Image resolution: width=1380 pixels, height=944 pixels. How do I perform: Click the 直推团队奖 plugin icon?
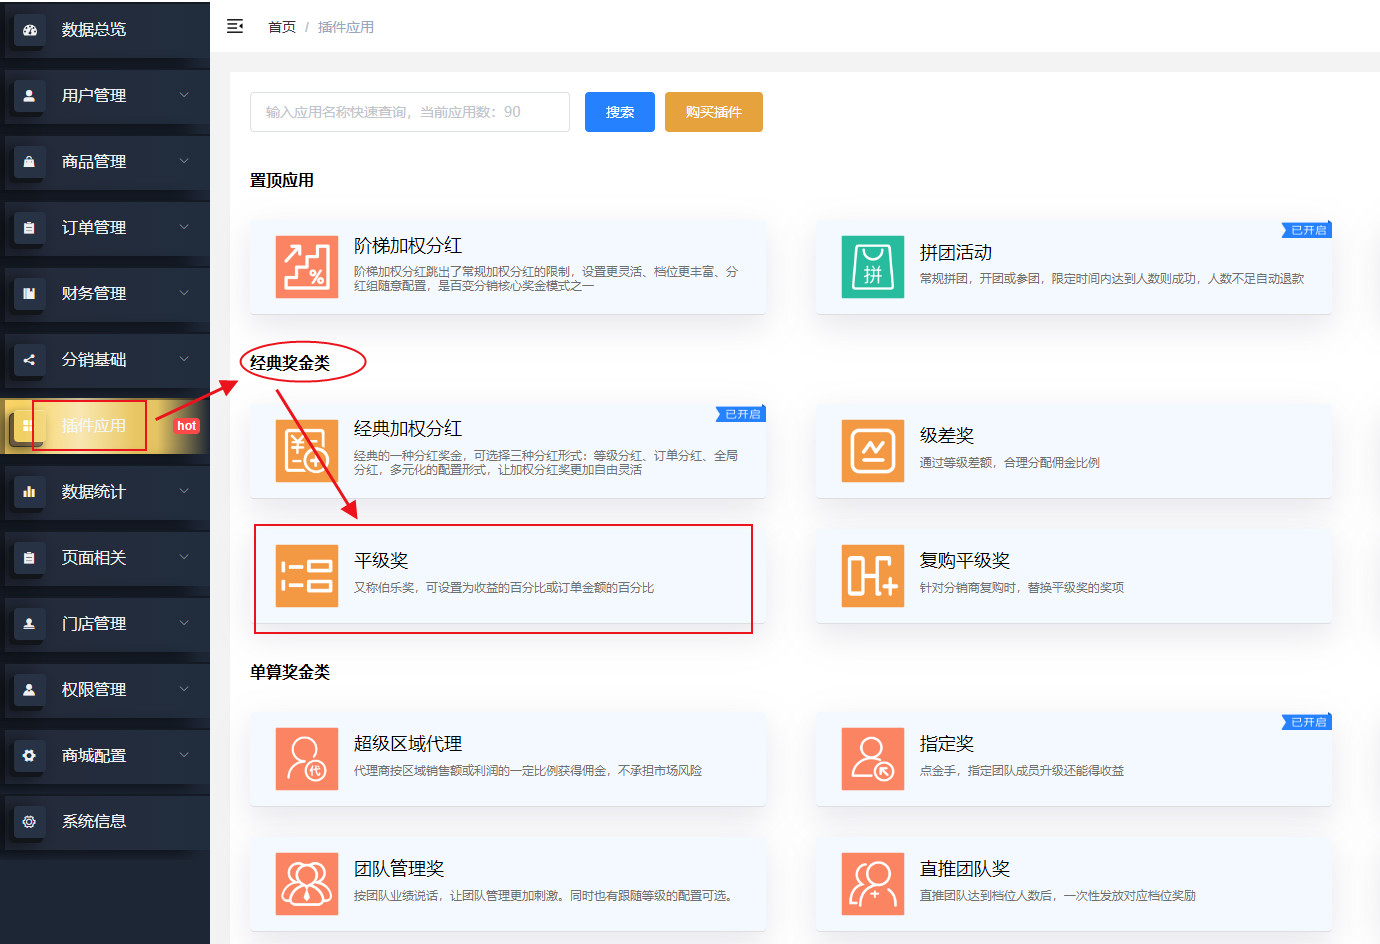872,884
